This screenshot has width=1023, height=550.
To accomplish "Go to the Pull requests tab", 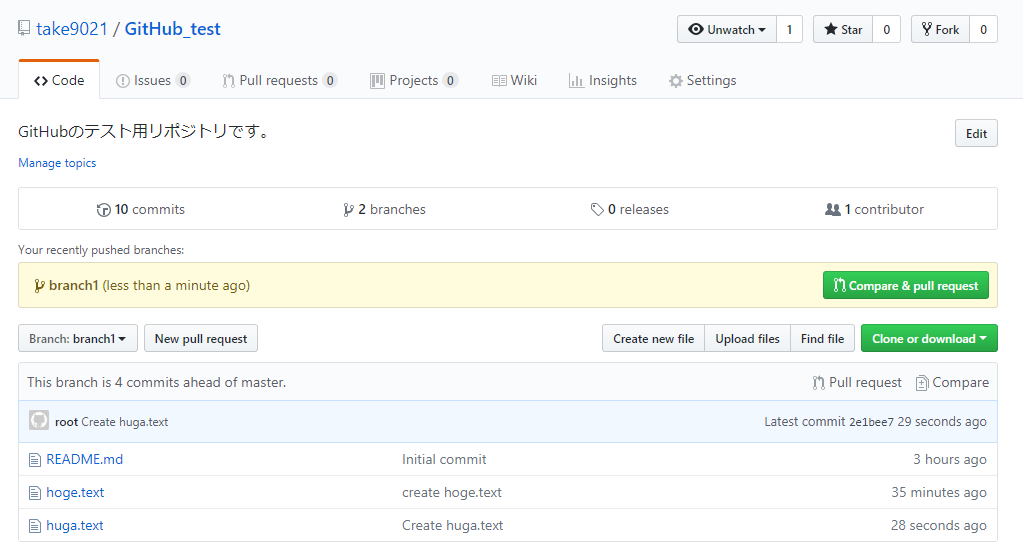I will [279, 80].
